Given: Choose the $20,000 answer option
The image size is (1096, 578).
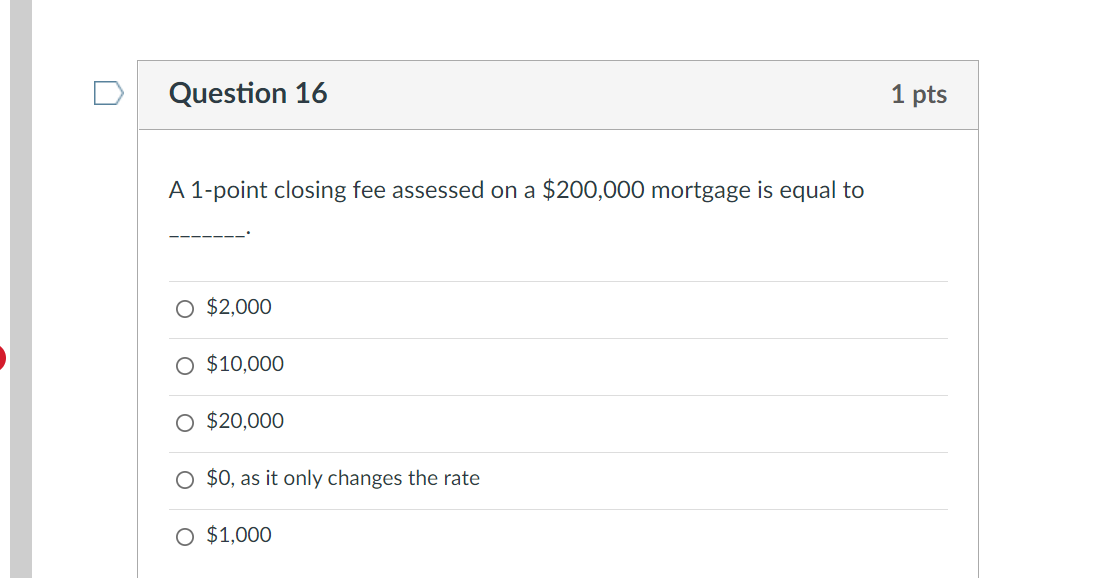Looking at the screenshot, I should click(x=184, y=423).
